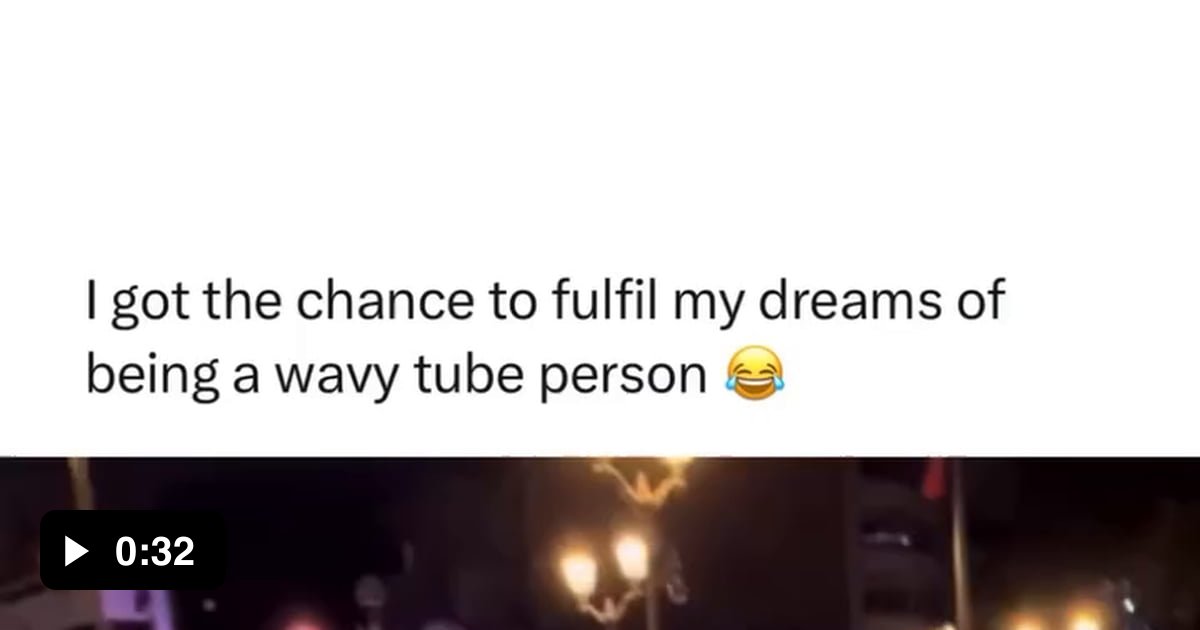
Task: Click the blank white area above the caption
Action: pos(600,130)
